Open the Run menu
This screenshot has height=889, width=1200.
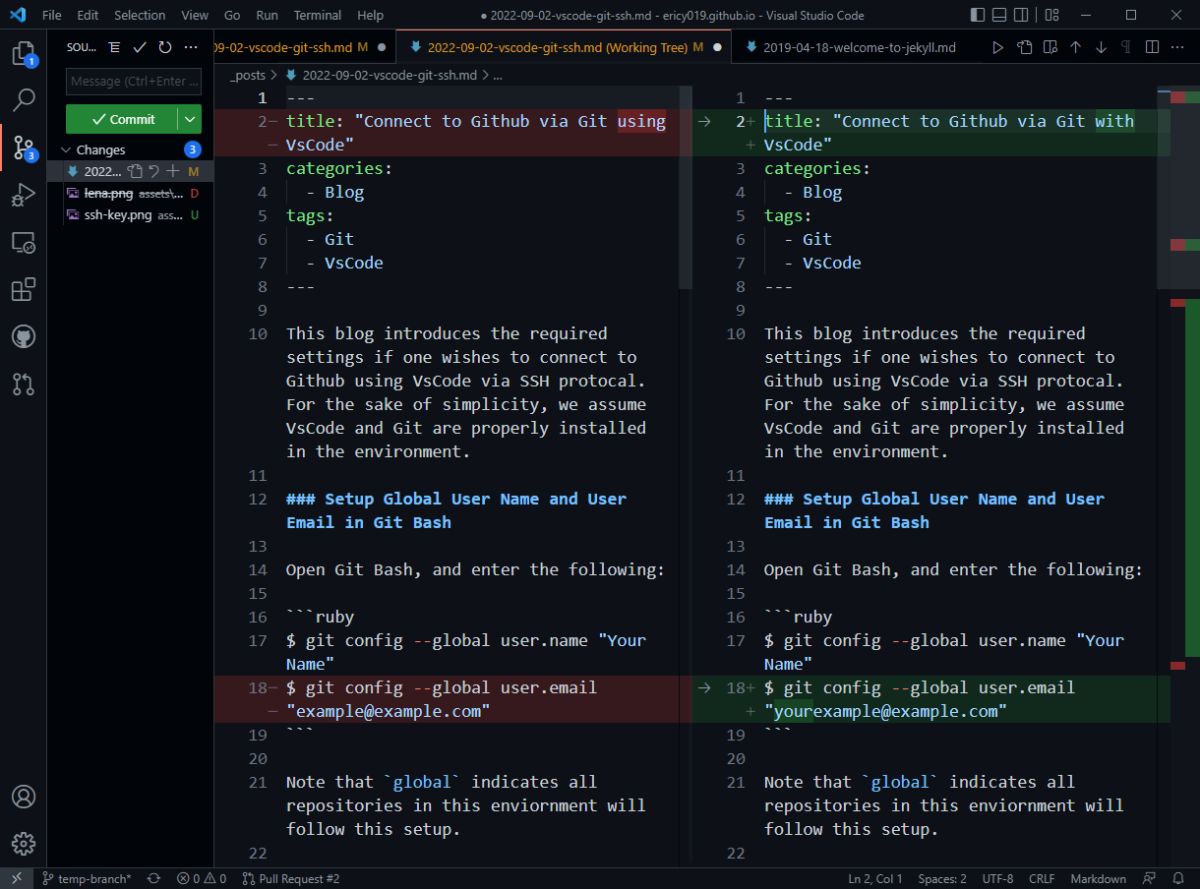click(x=267, y=15)
